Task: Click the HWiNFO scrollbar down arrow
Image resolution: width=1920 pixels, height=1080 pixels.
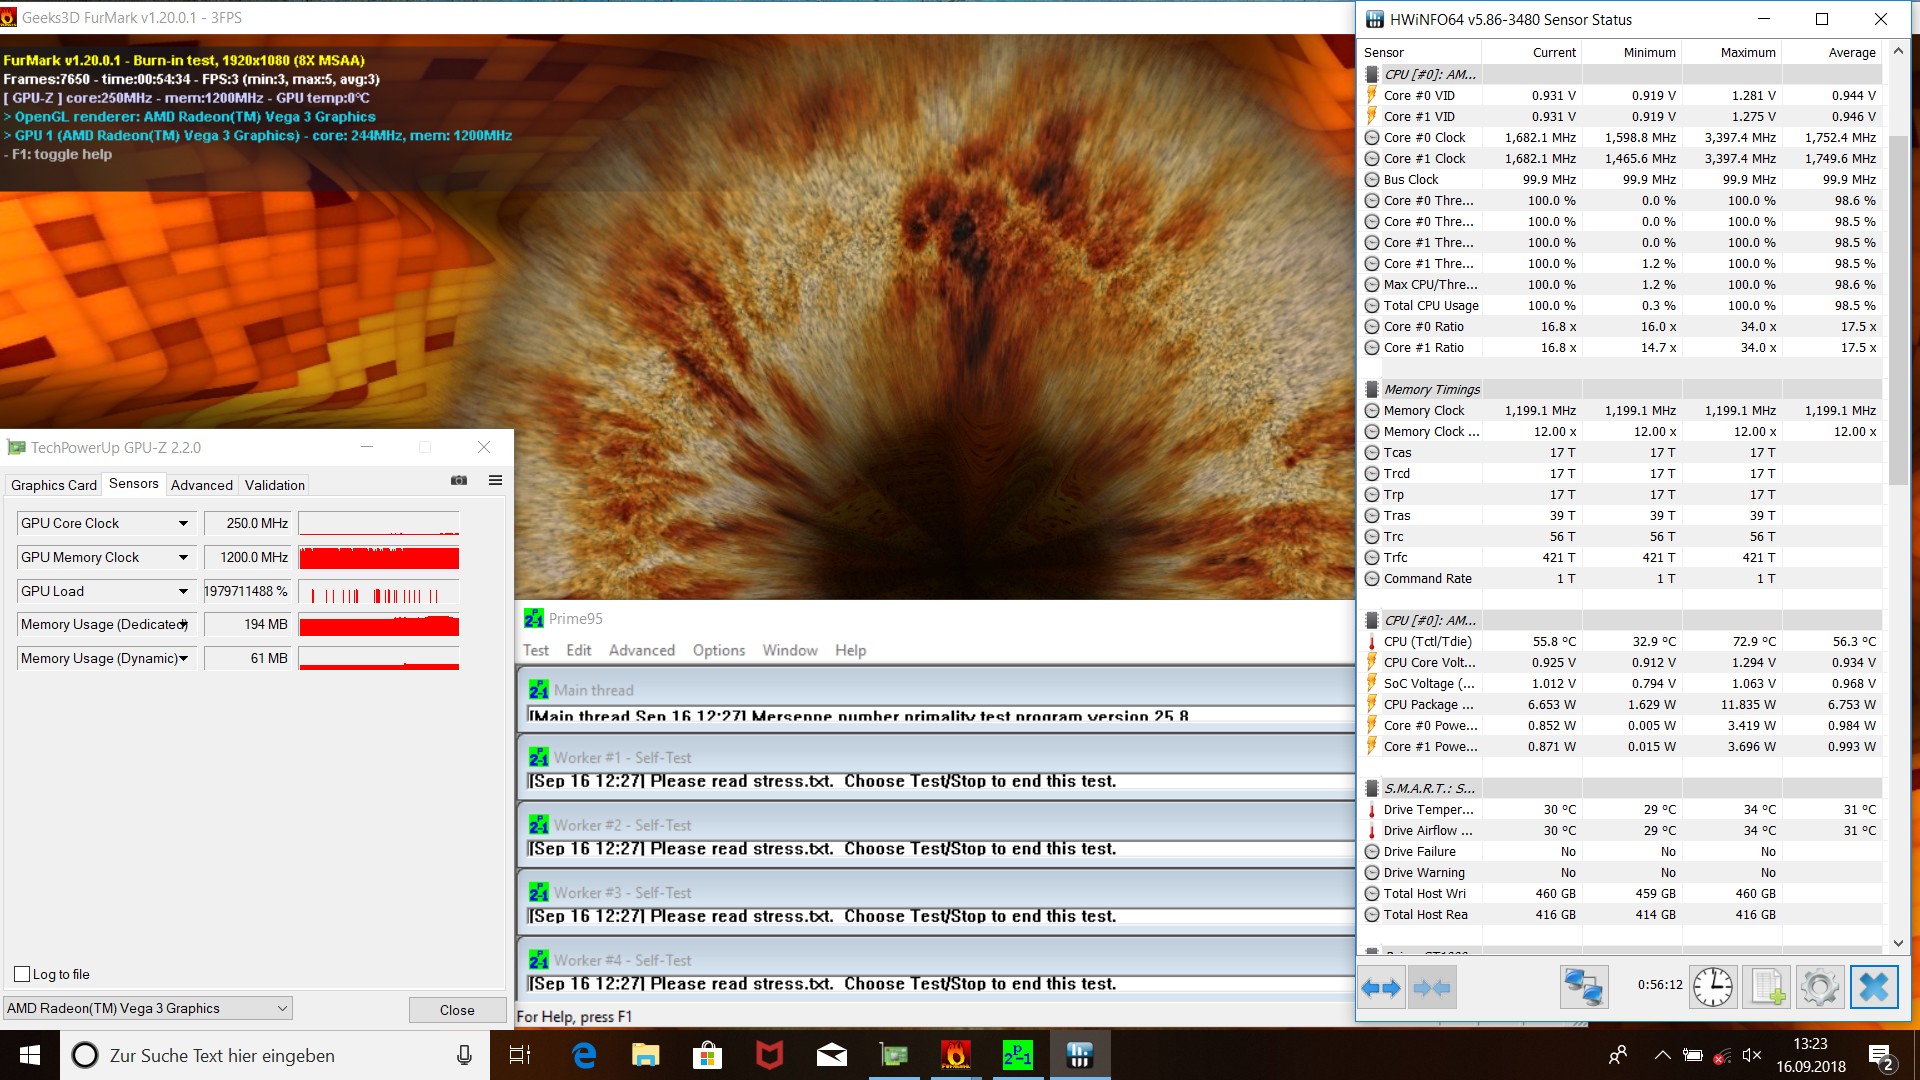Action: tap(1898, 943)
